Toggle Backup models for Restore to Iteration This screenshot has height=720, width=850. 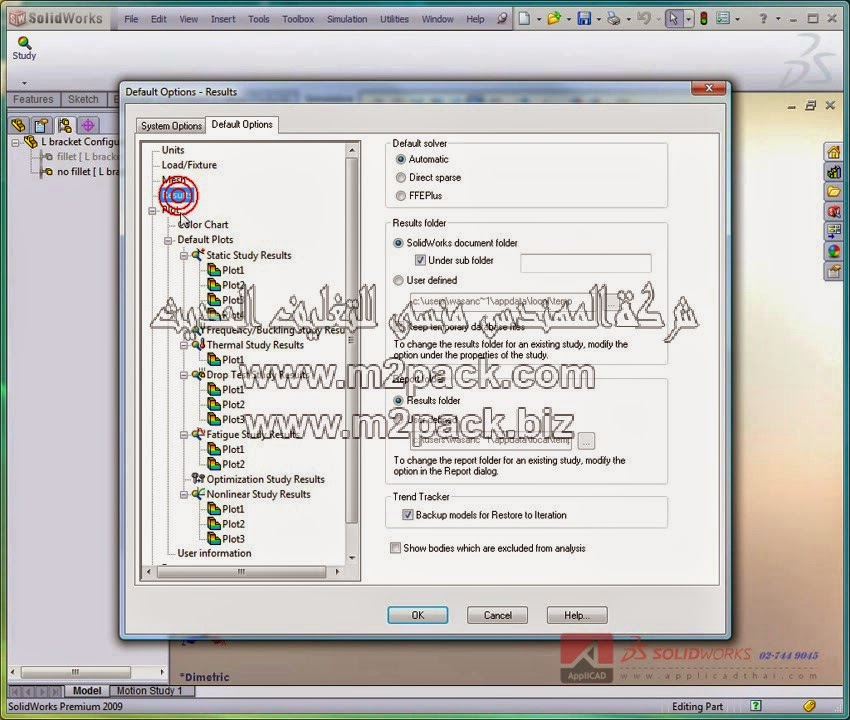click(x=408, y=515)
